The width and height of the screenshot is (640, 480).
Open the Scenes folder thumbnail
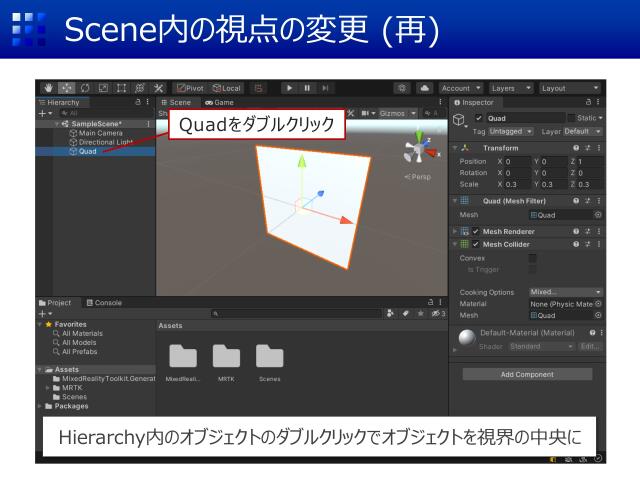(270, 356)
